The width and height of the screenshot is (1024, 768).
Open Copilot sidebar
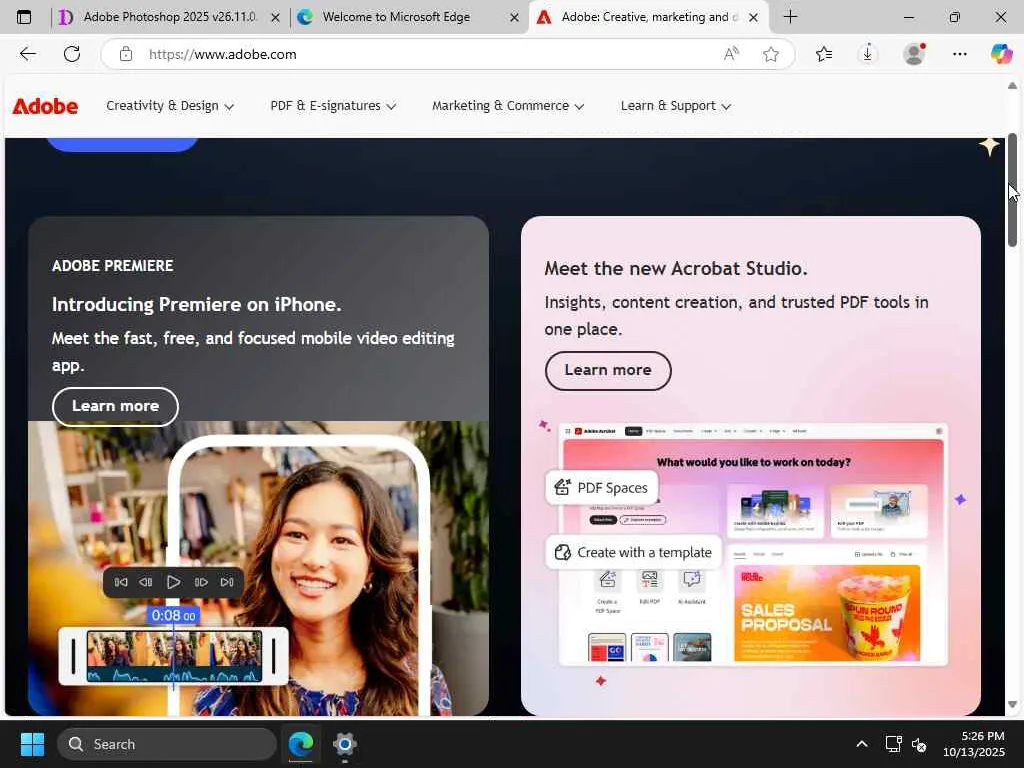pyautogui.click(x=1001, y=54)
